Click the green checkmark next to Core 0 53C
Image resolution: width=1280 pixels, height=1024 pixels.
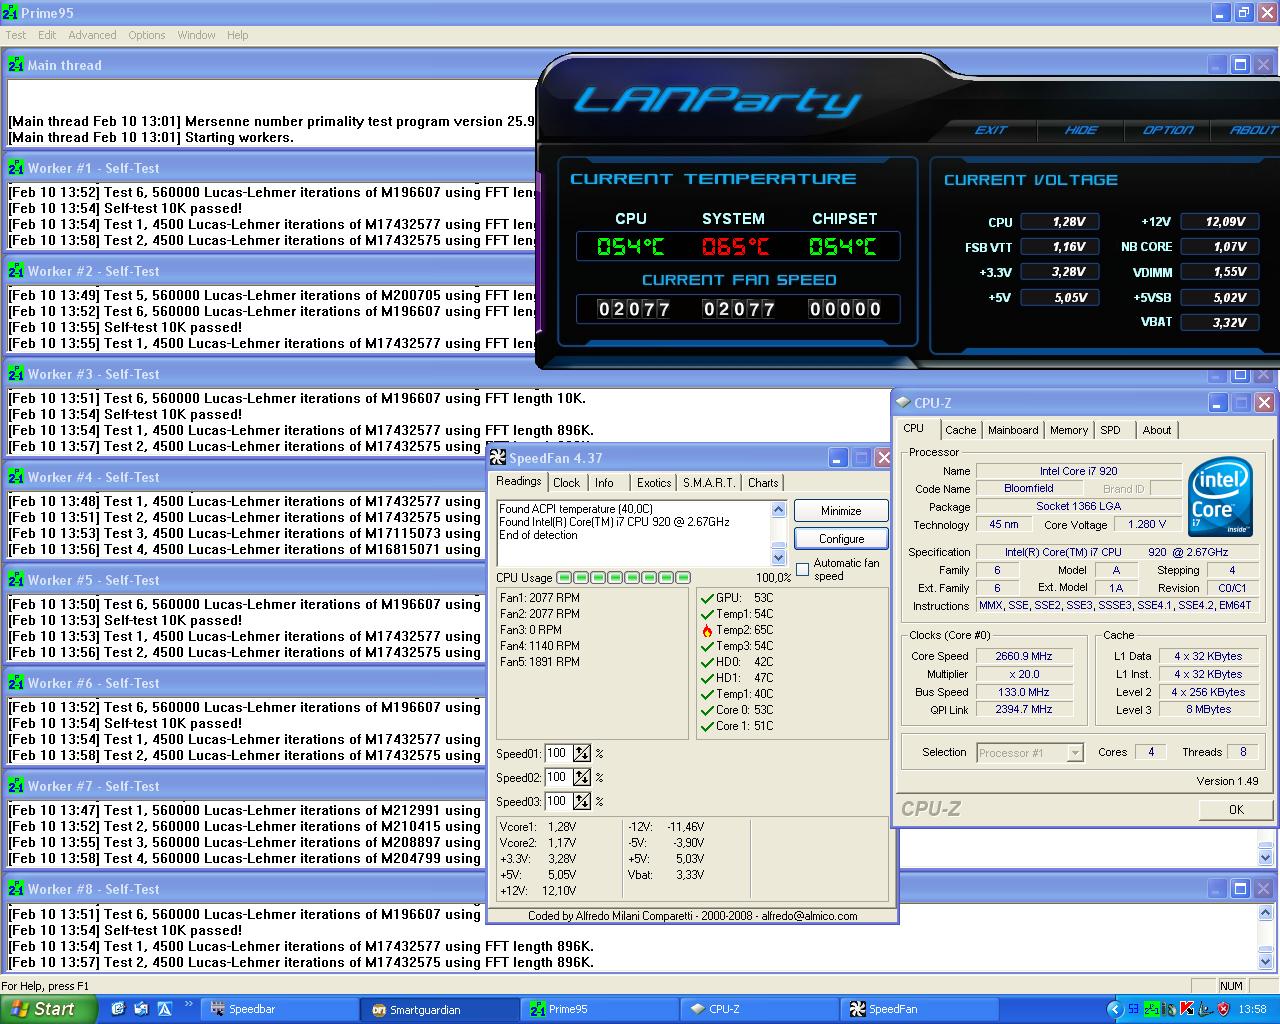[707, 710]
